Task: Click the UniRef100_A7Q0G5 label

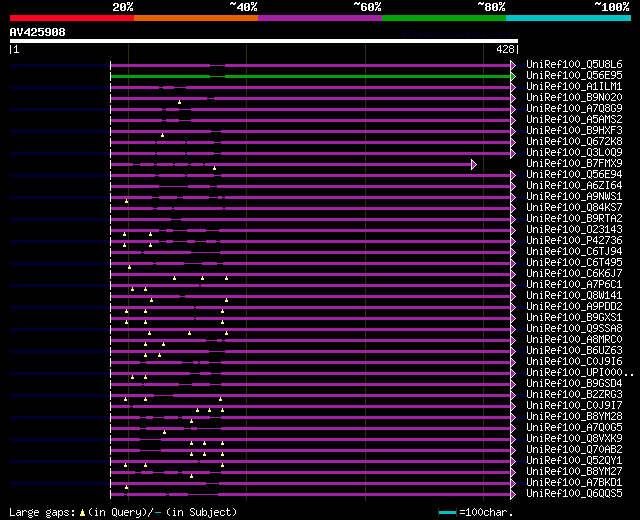Action: point(574,428)
